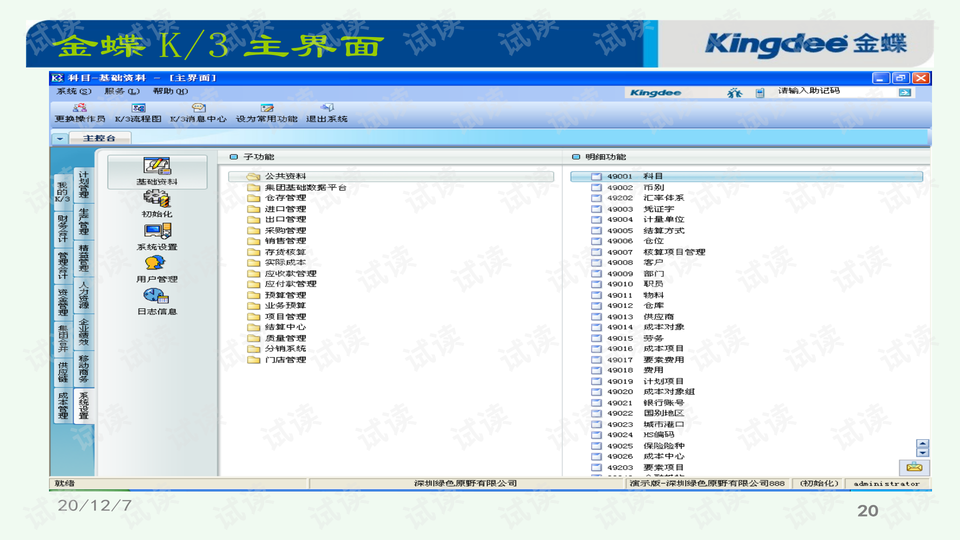Click the 采购管理 folder icon

click(x=253, y=230)
